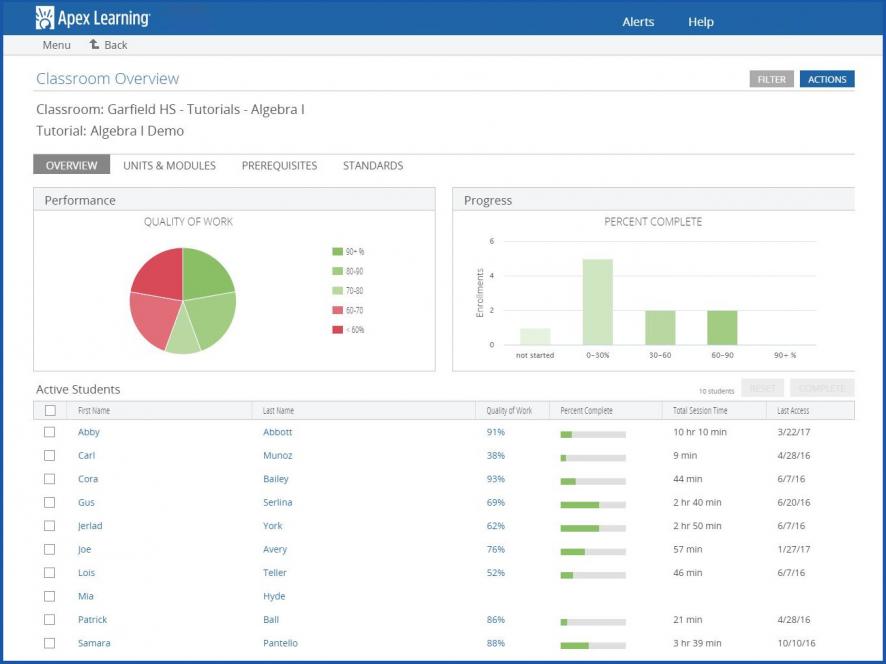This screenshot has width=886, height=664.
Task: Switch to the Units & Modules tab
Action: point(169,166)
